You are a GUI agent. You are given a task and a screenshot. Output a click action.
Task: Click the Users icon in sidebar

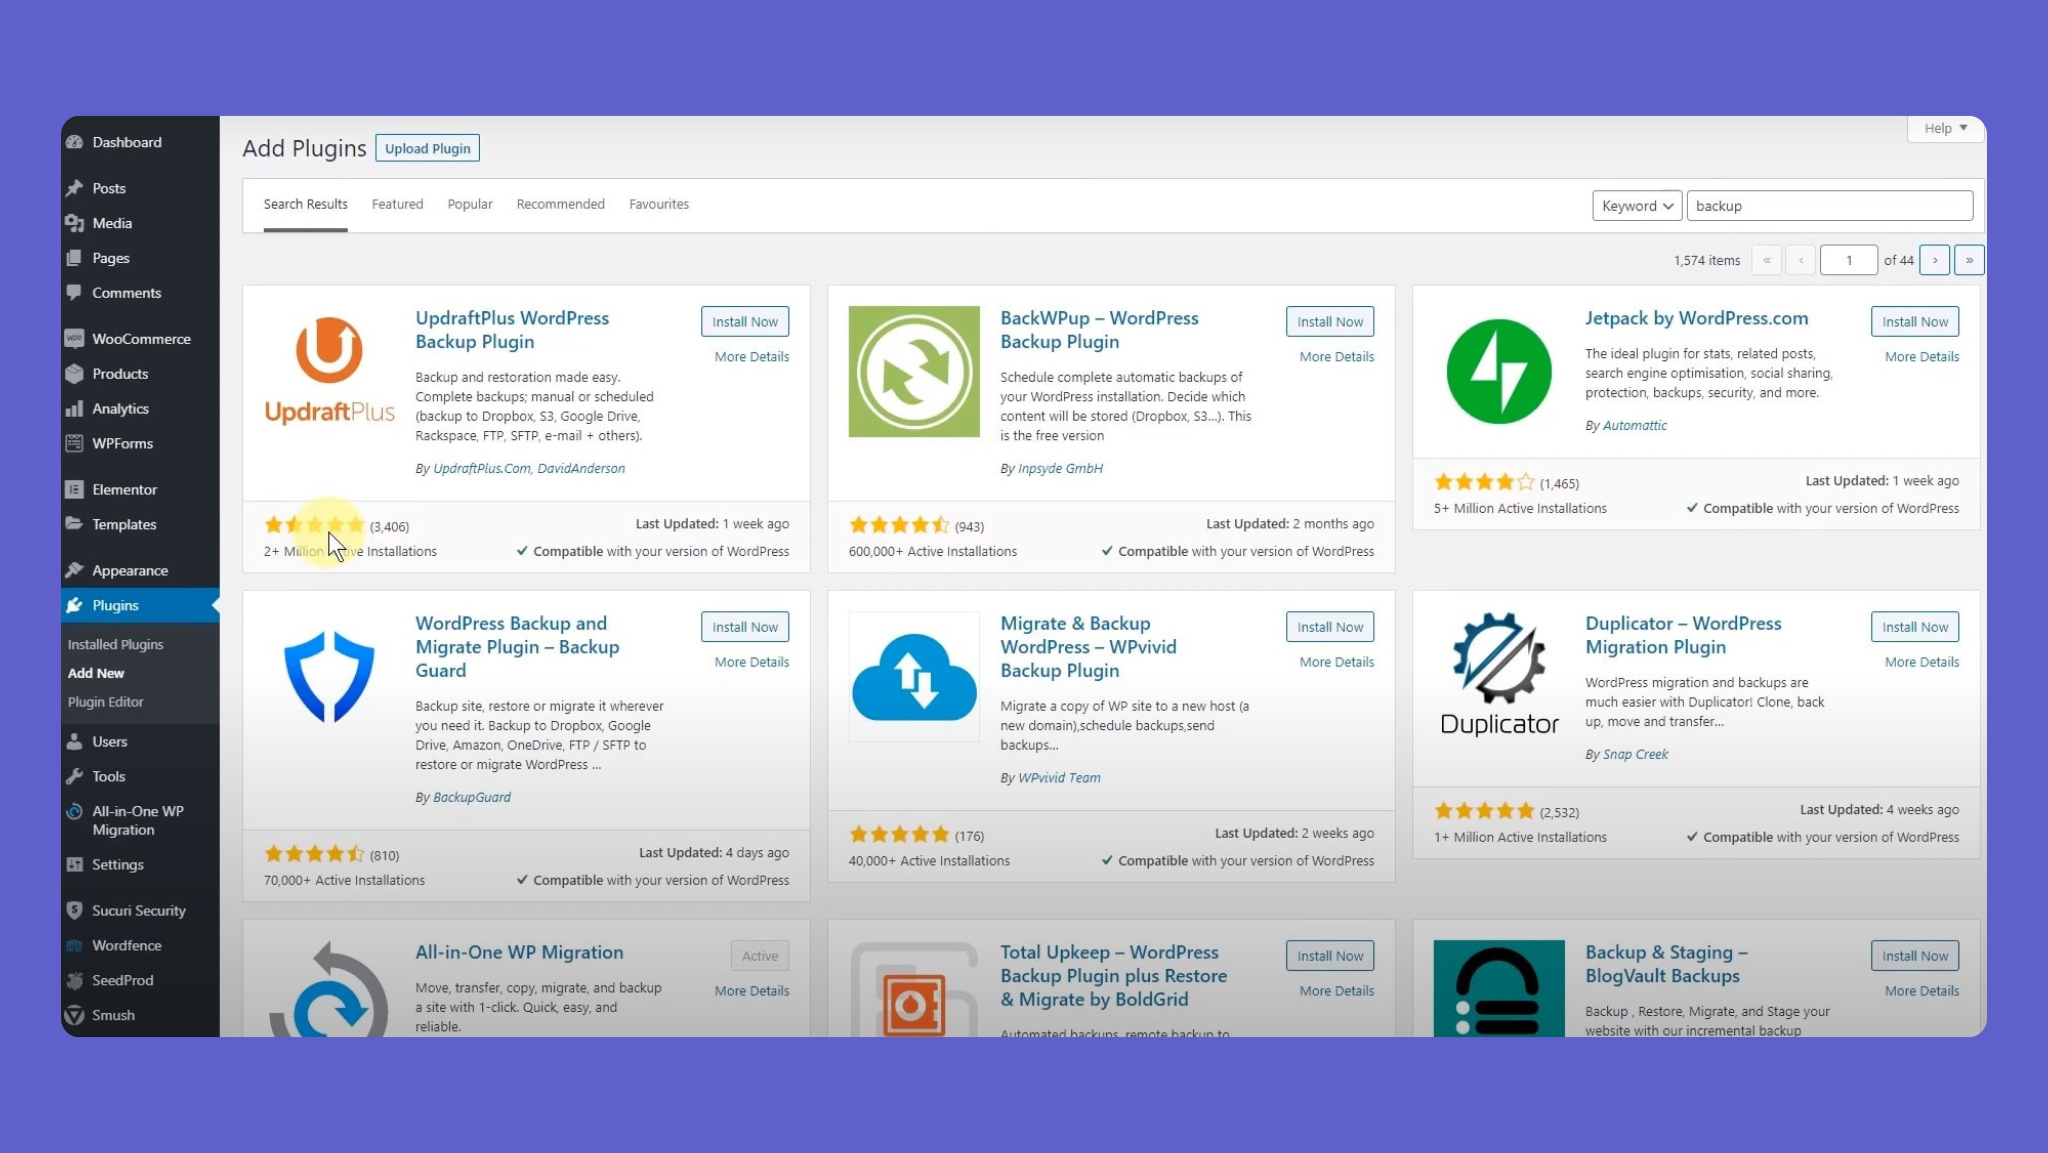74,742
